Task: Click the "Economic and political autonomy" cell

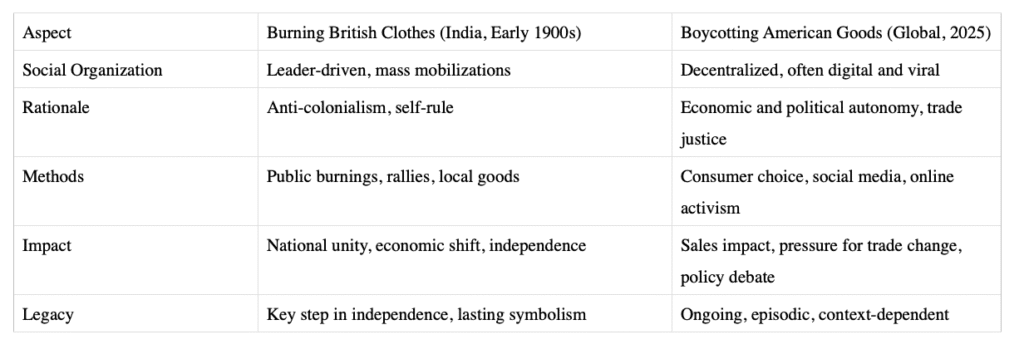Action: point(836,123)
